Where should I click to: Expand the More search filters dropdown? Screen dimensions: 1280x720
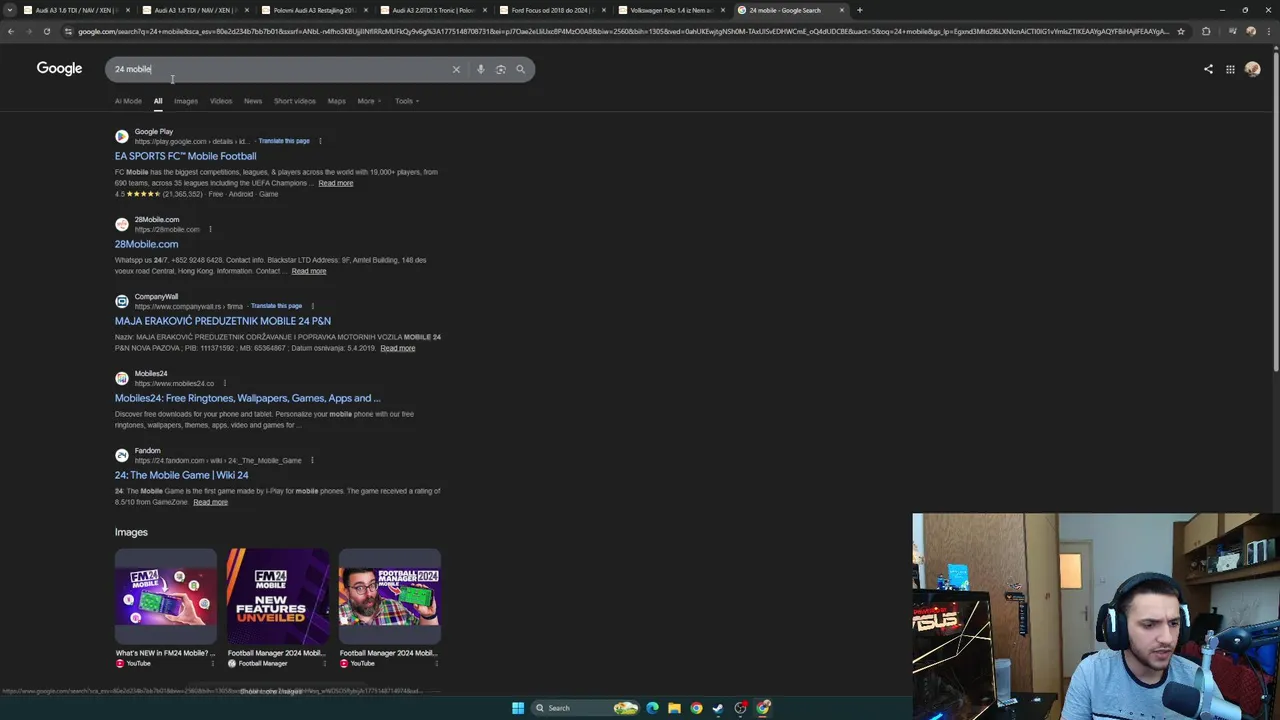[369, 101]
